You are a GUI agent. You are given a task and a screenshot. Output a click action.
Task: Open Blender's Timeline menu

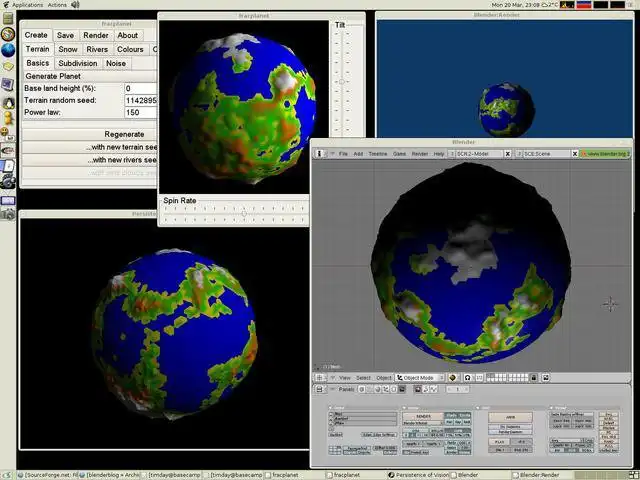coord(378,153)
